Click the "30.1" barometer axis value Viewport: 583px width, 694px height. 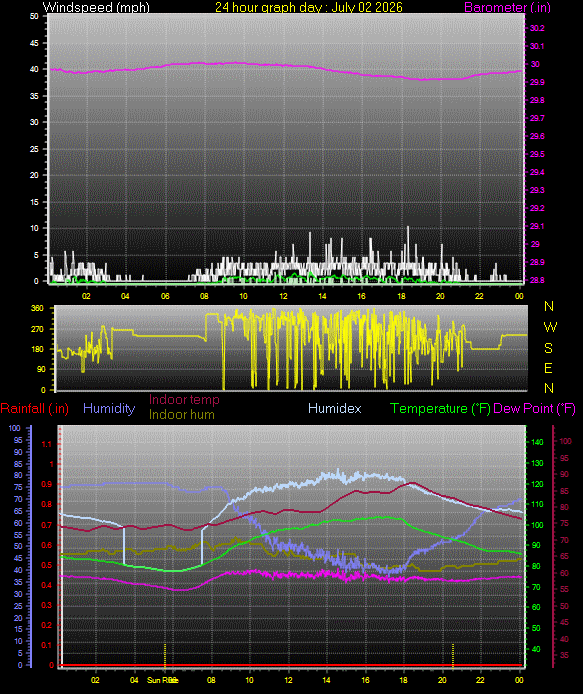[x=537, y=46]
